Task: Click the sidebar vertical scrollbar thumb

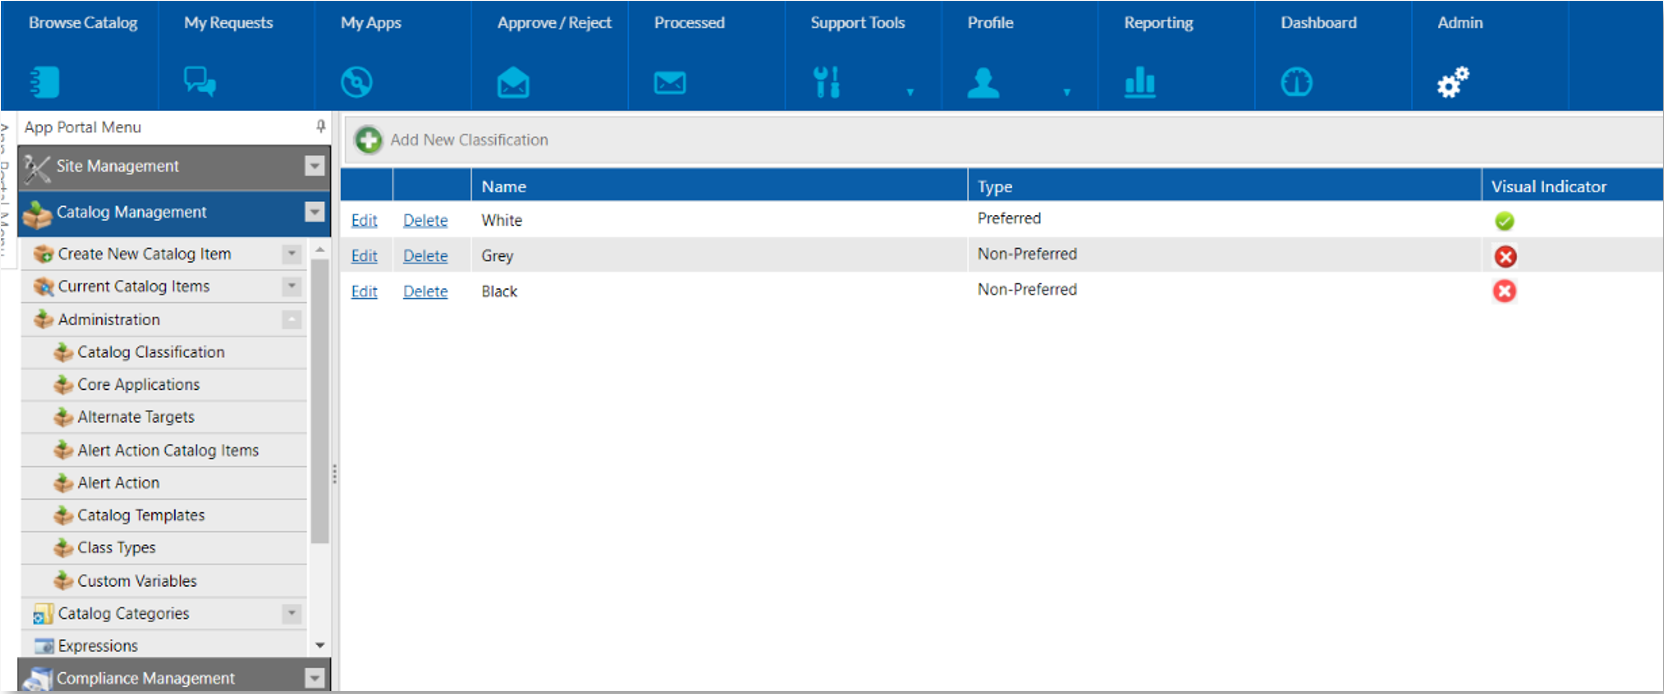Action: 320,400
